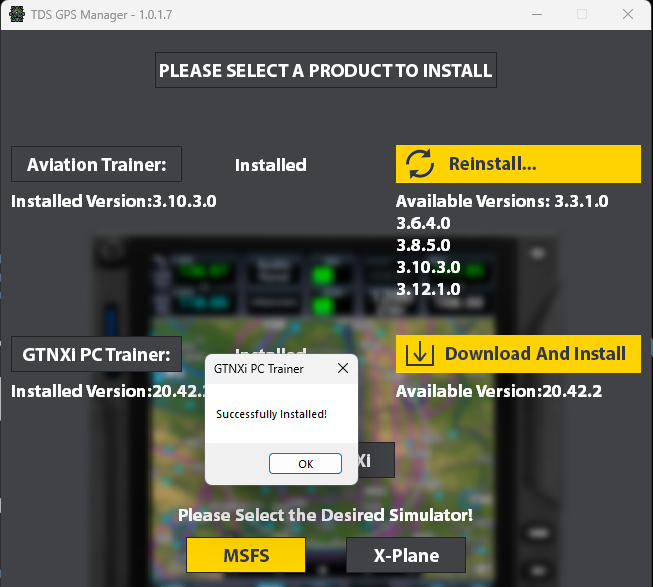The width and height of the screenshot is (653, 587).
Task: Maximize the TDS GPS Manager window
Action: (x=582, y=15)
